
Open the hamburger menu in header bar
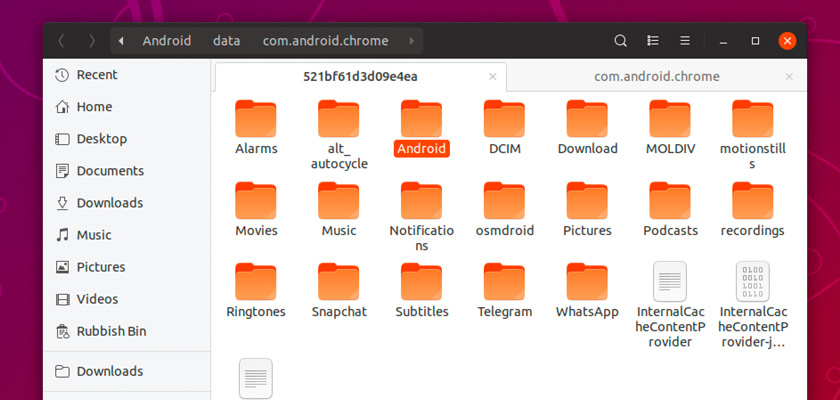click(685, 41)
